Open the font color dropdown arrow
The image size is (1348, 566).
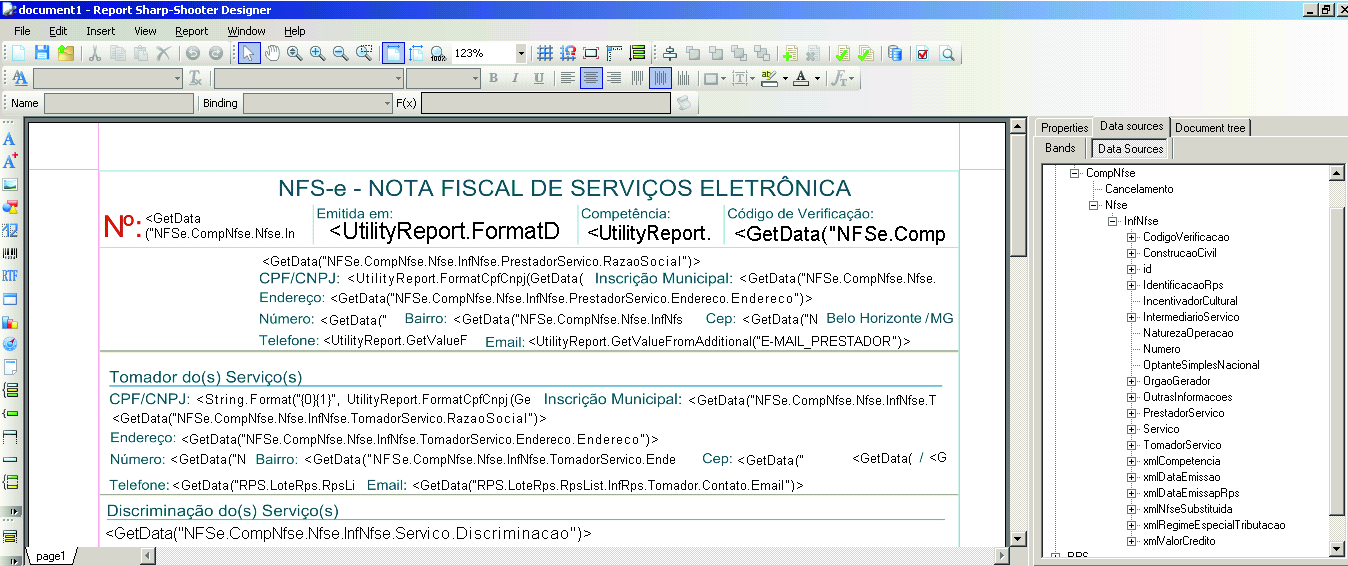(817, 78)
